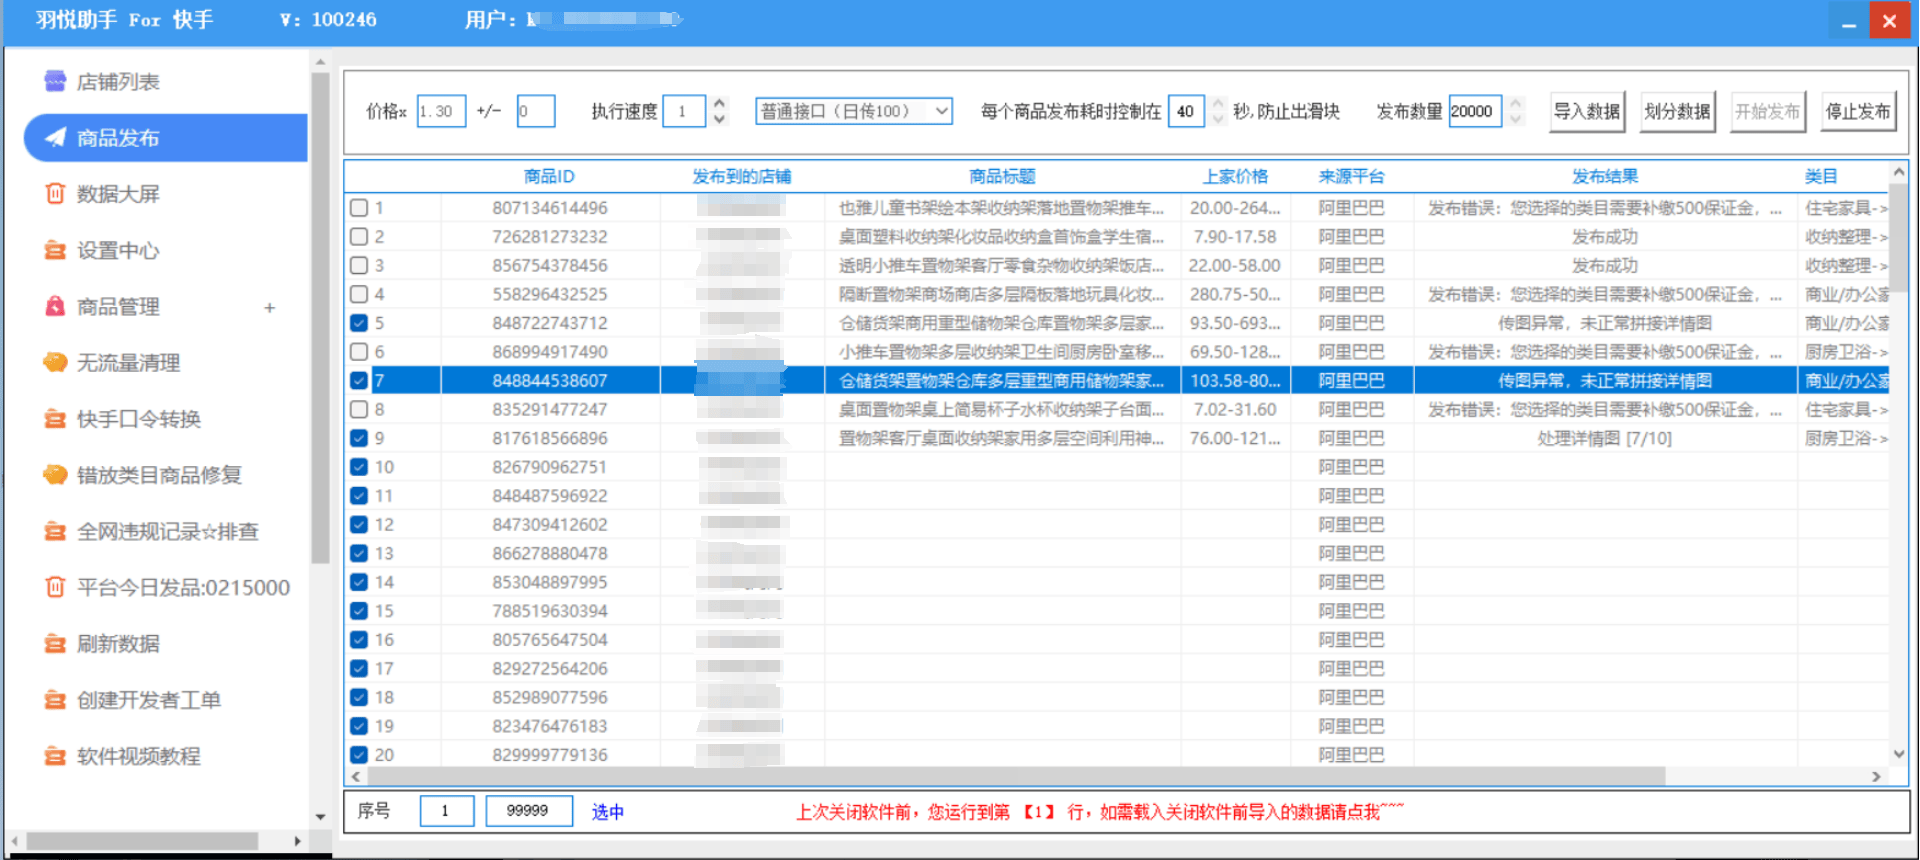Click the 导入数据 button

(x=1587, y=111)
